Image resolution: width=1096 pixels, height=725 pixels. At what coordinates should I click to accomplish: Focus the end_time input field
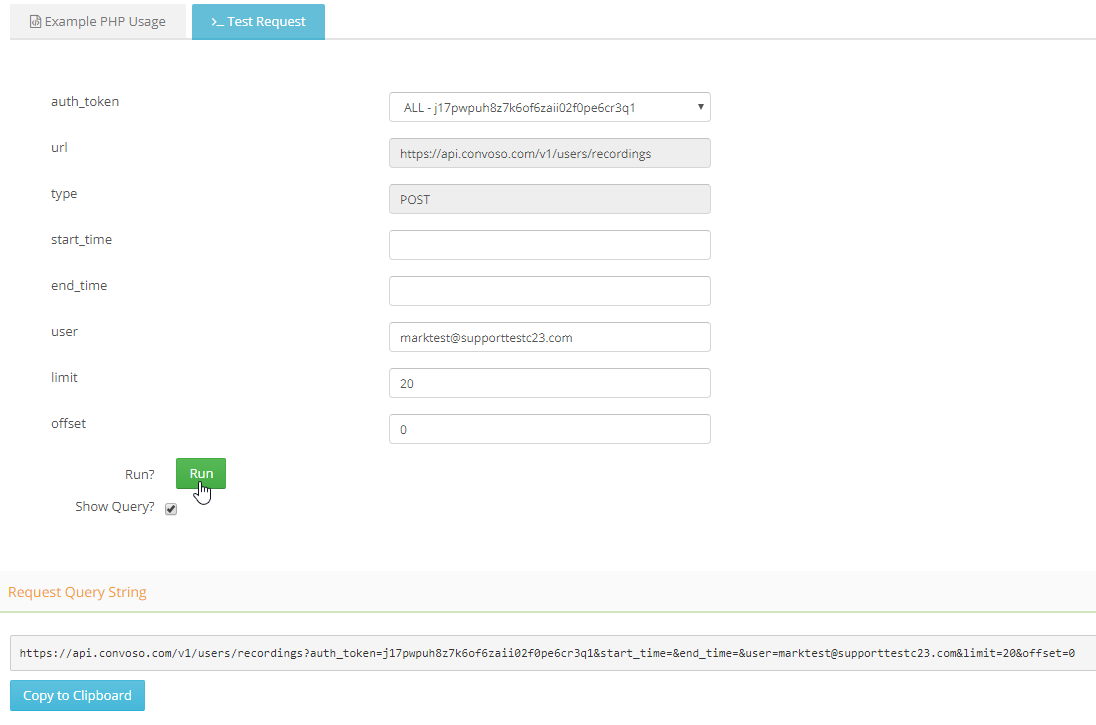[x=549, y=291]
